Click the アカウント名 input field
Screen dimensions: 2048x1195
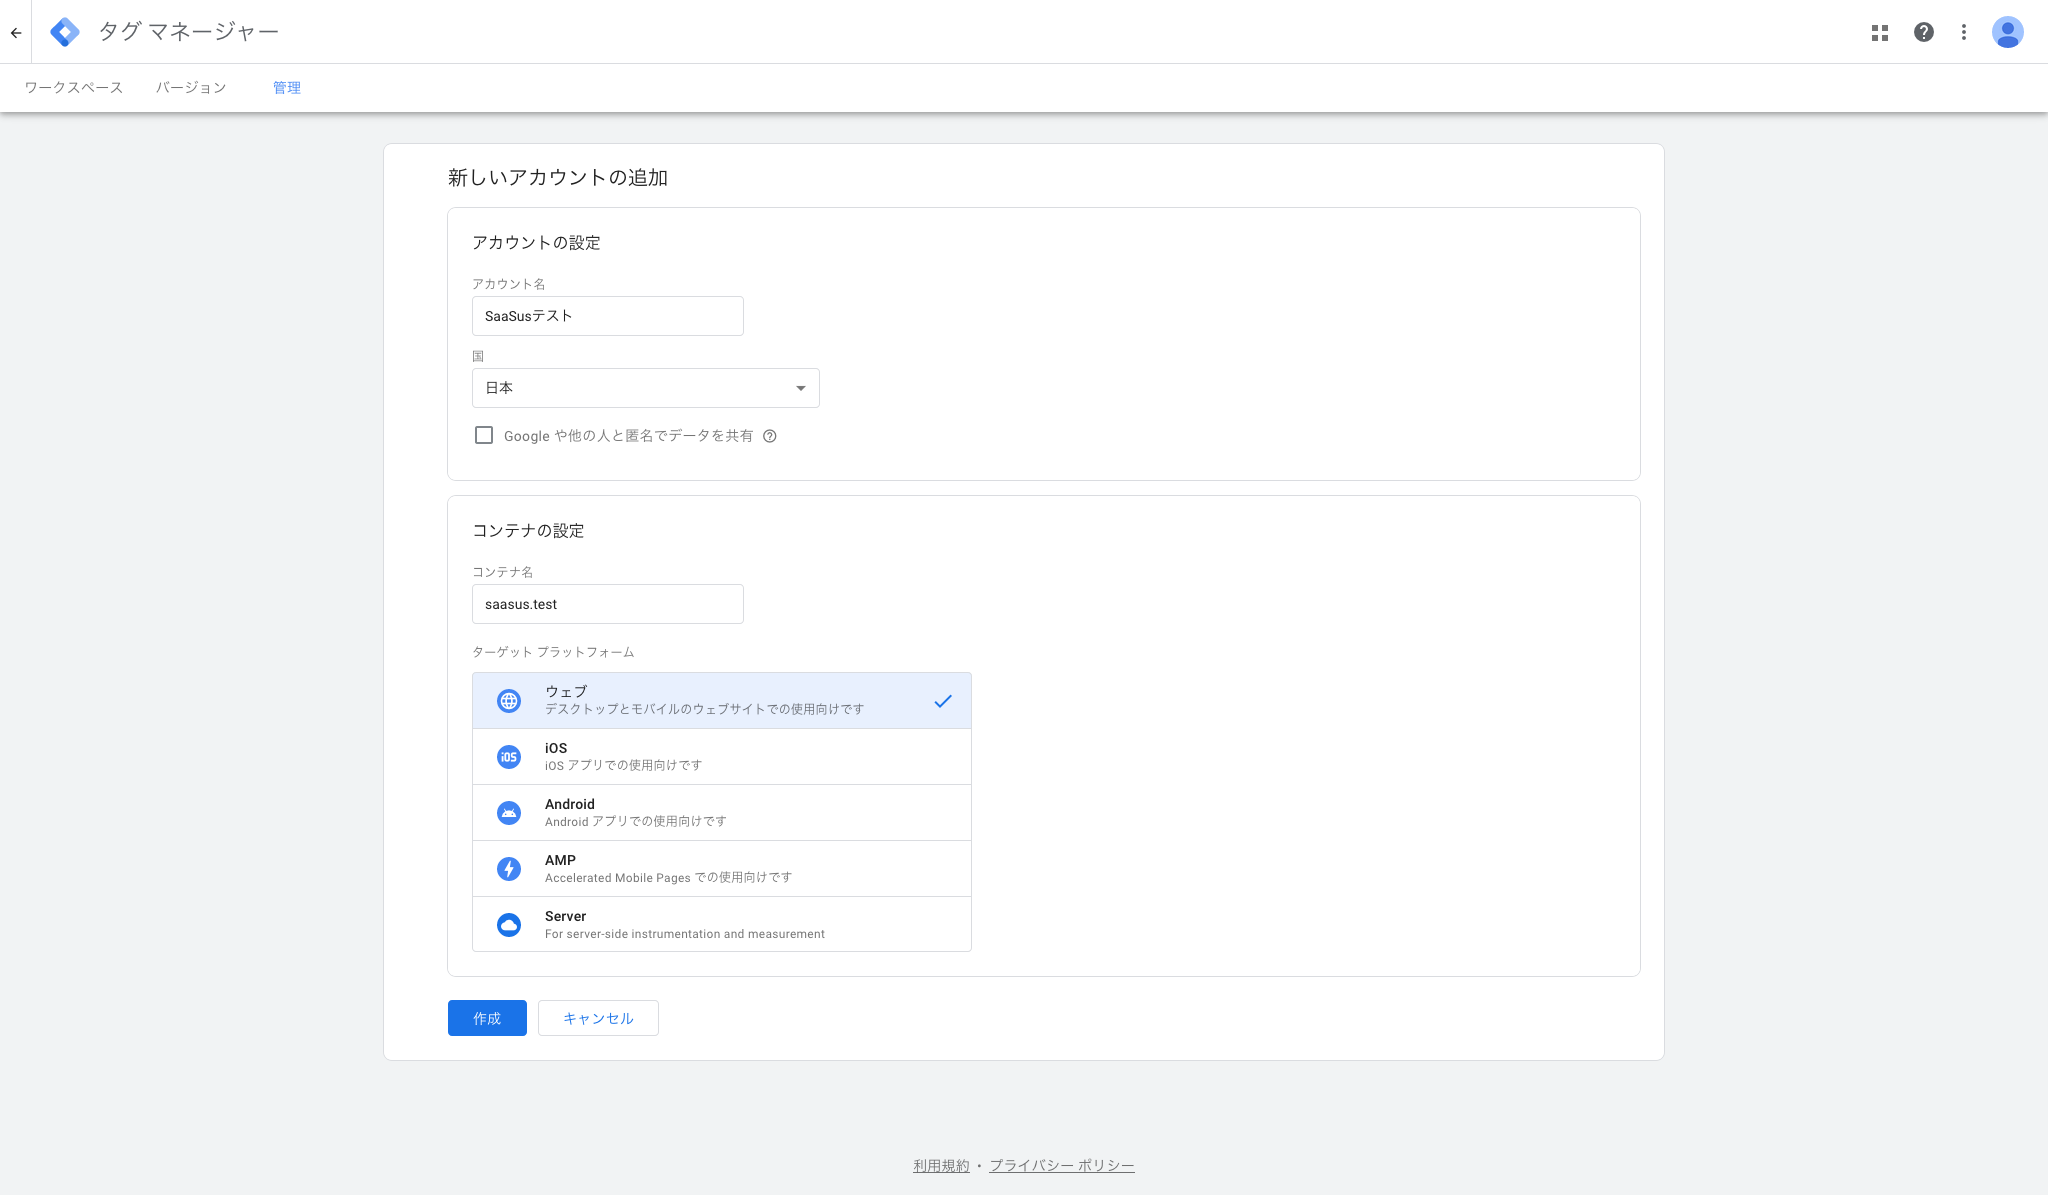pyautogui.click(x=608, y=316)
